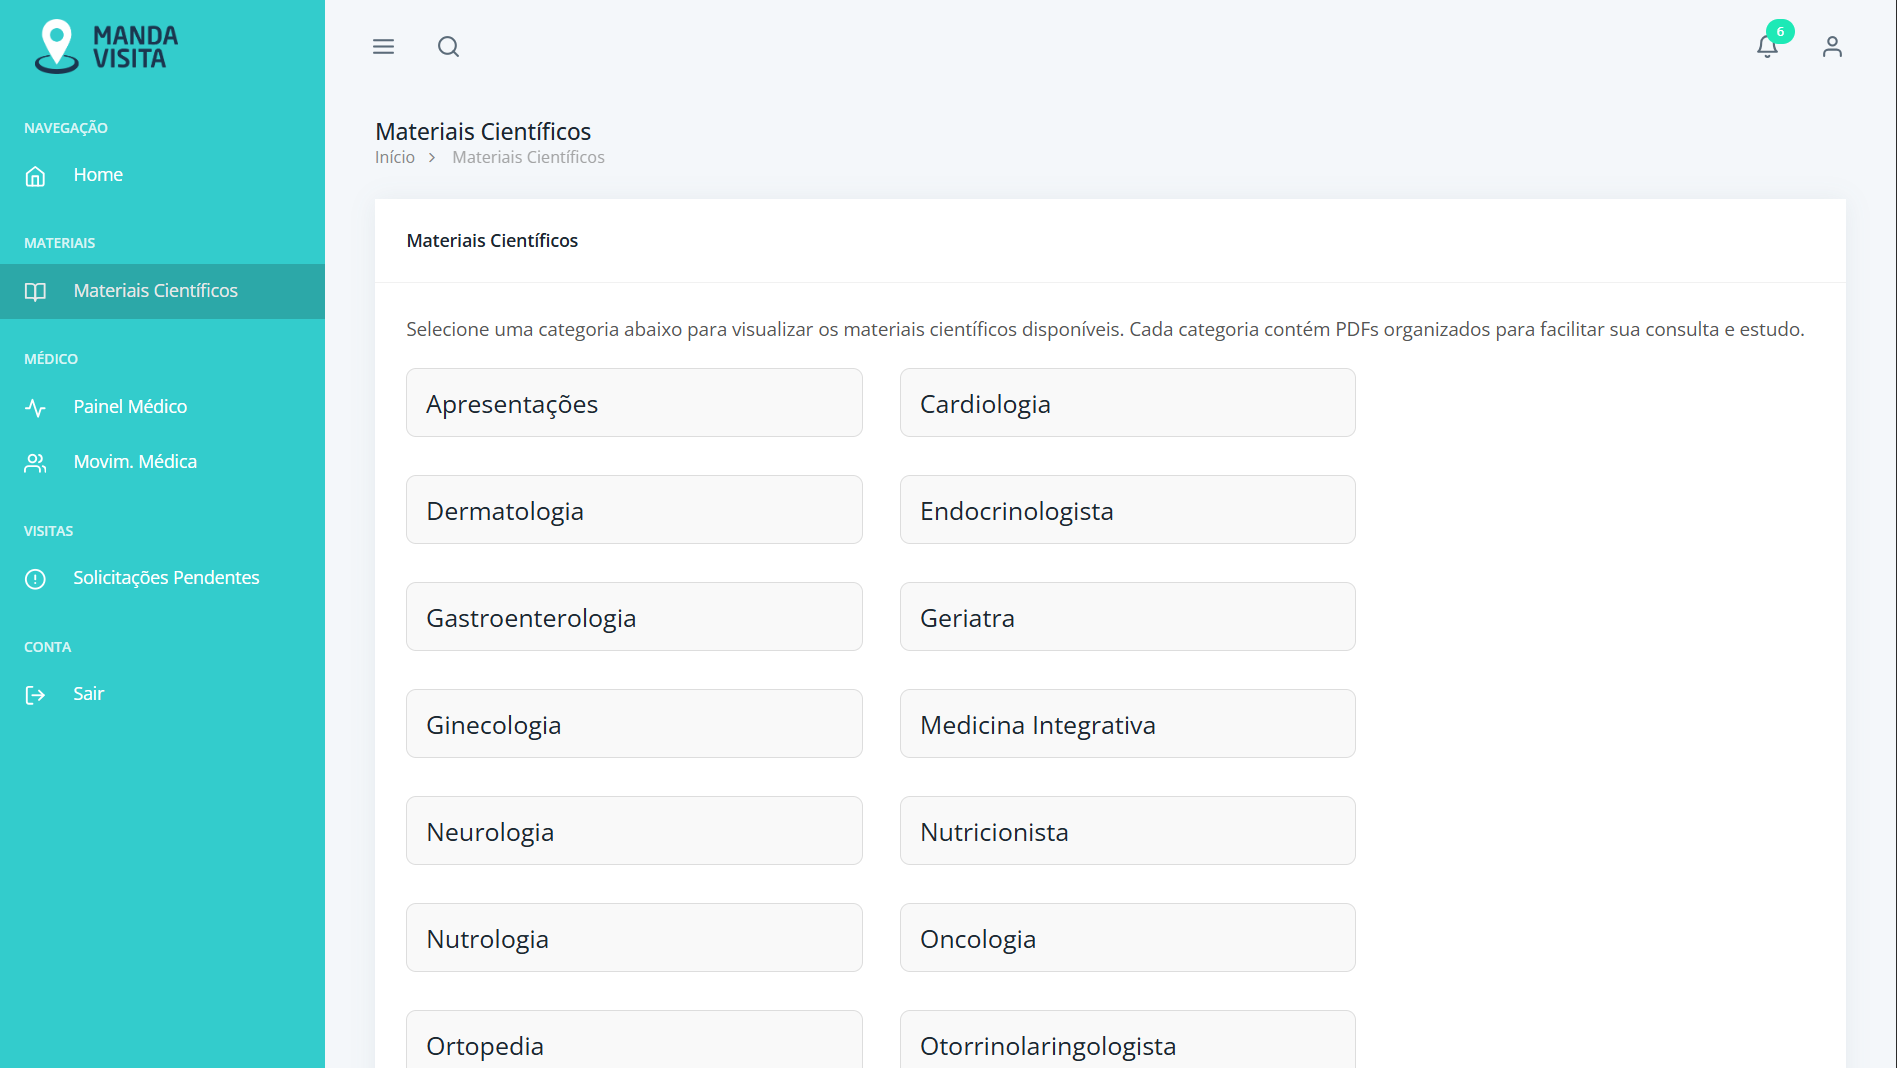Open the Apresentações category
The height and width of the screenshot is (1068, 1897).
pos(634,403)
